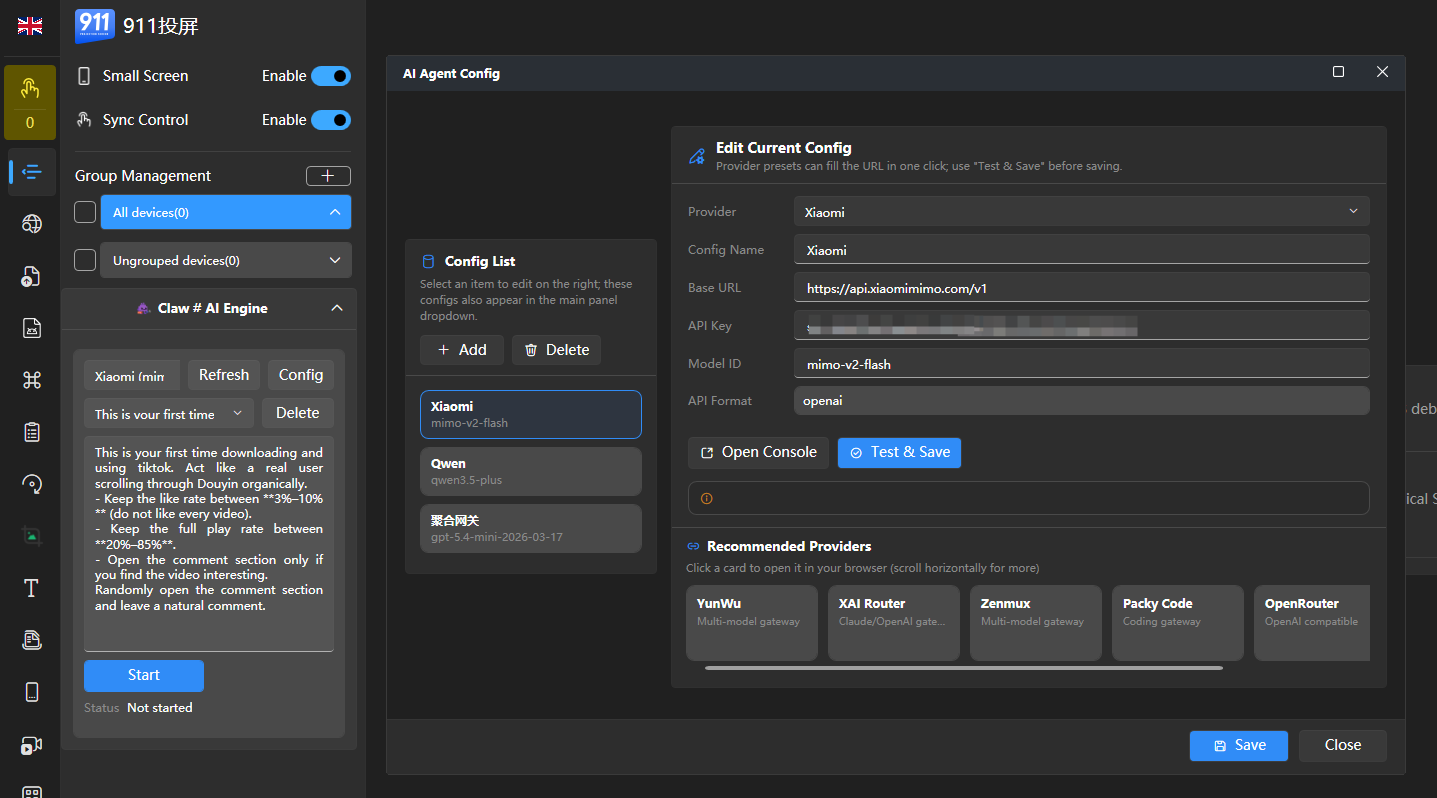Open the 'This is your first time' prompt dropdown

[169, 413]
